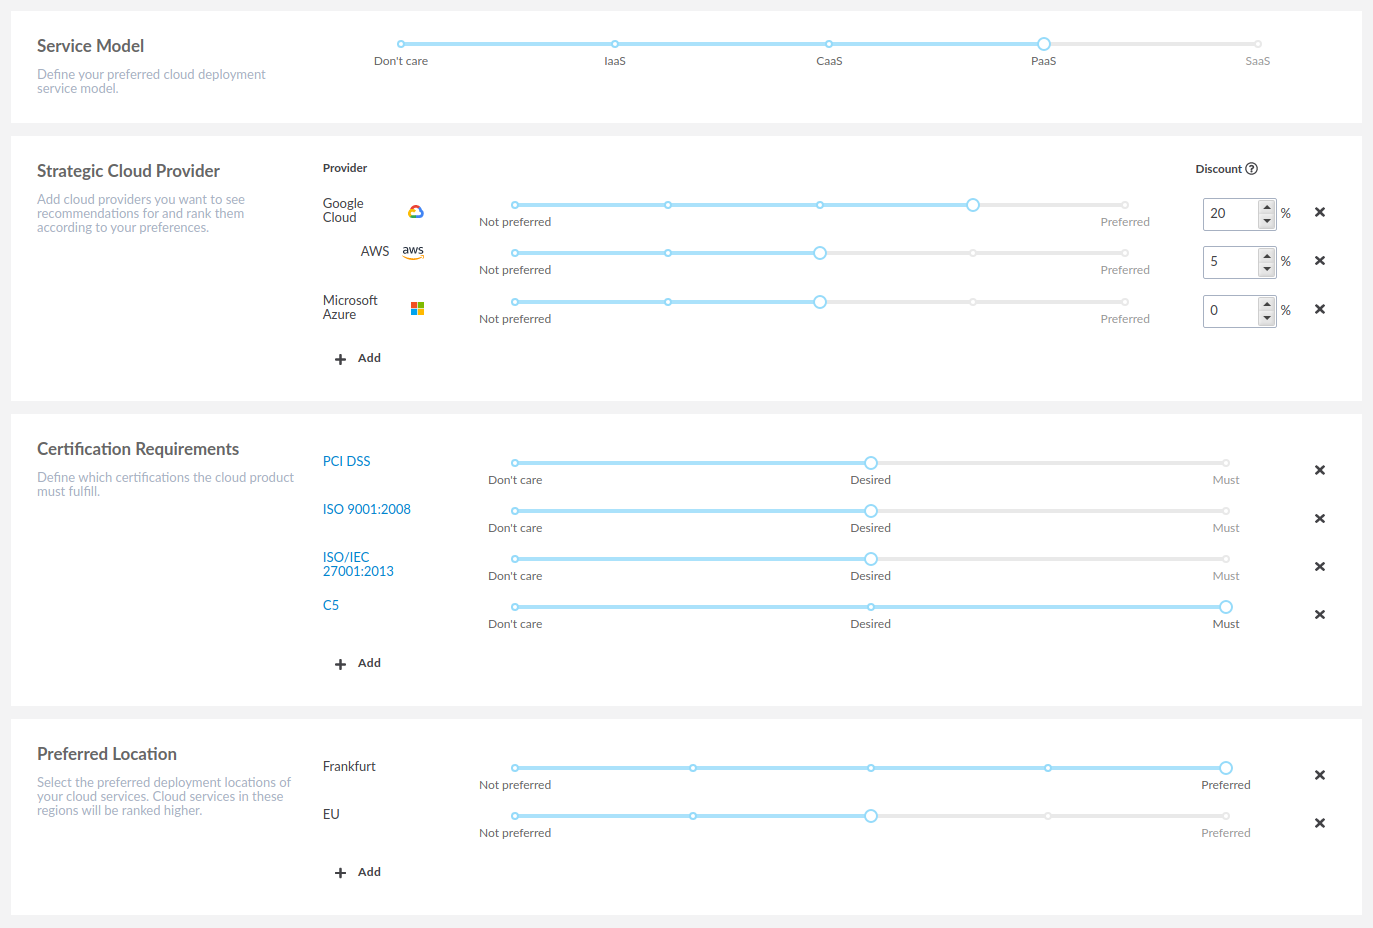Screen dimensions: 1373x928
Task: Set Microsoft Azure slider to Preferred end
Action: pos(1125,302)
